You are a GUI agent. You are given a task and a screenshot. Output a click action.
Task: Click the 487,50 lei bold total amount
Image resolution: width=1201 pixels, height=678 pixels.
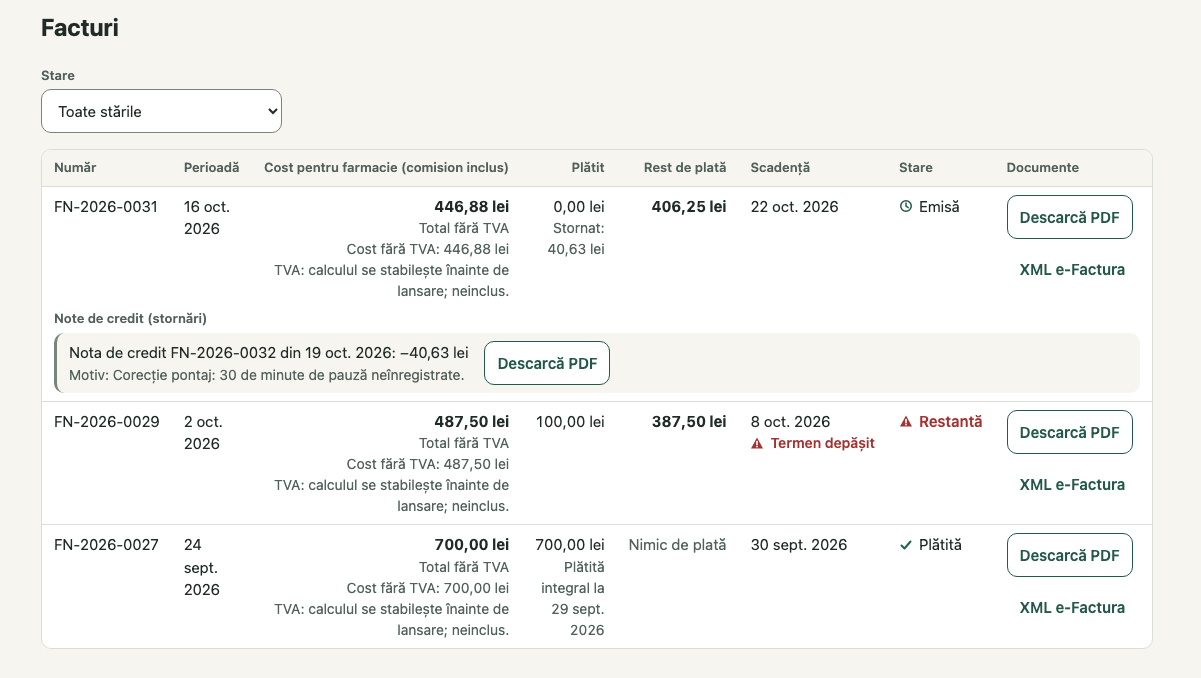(471, 422)
